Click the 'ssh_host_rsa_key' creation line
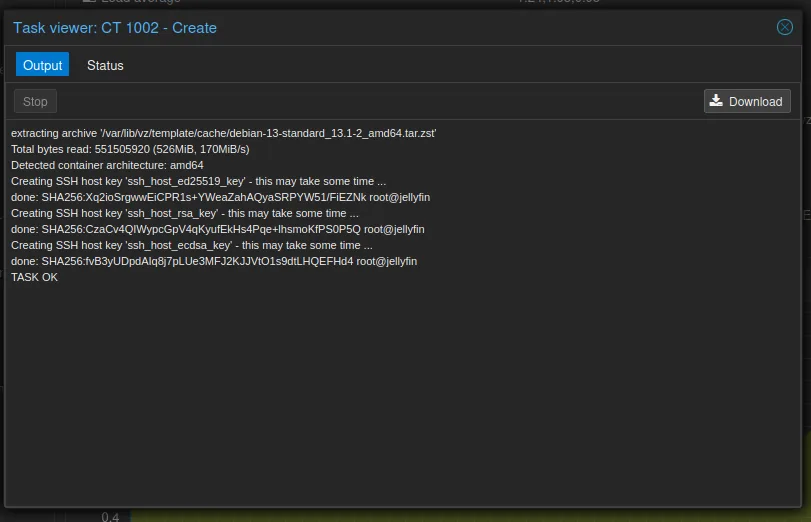Image resolution: width=811 pixels, height=522 pixels. pos(185,214)
